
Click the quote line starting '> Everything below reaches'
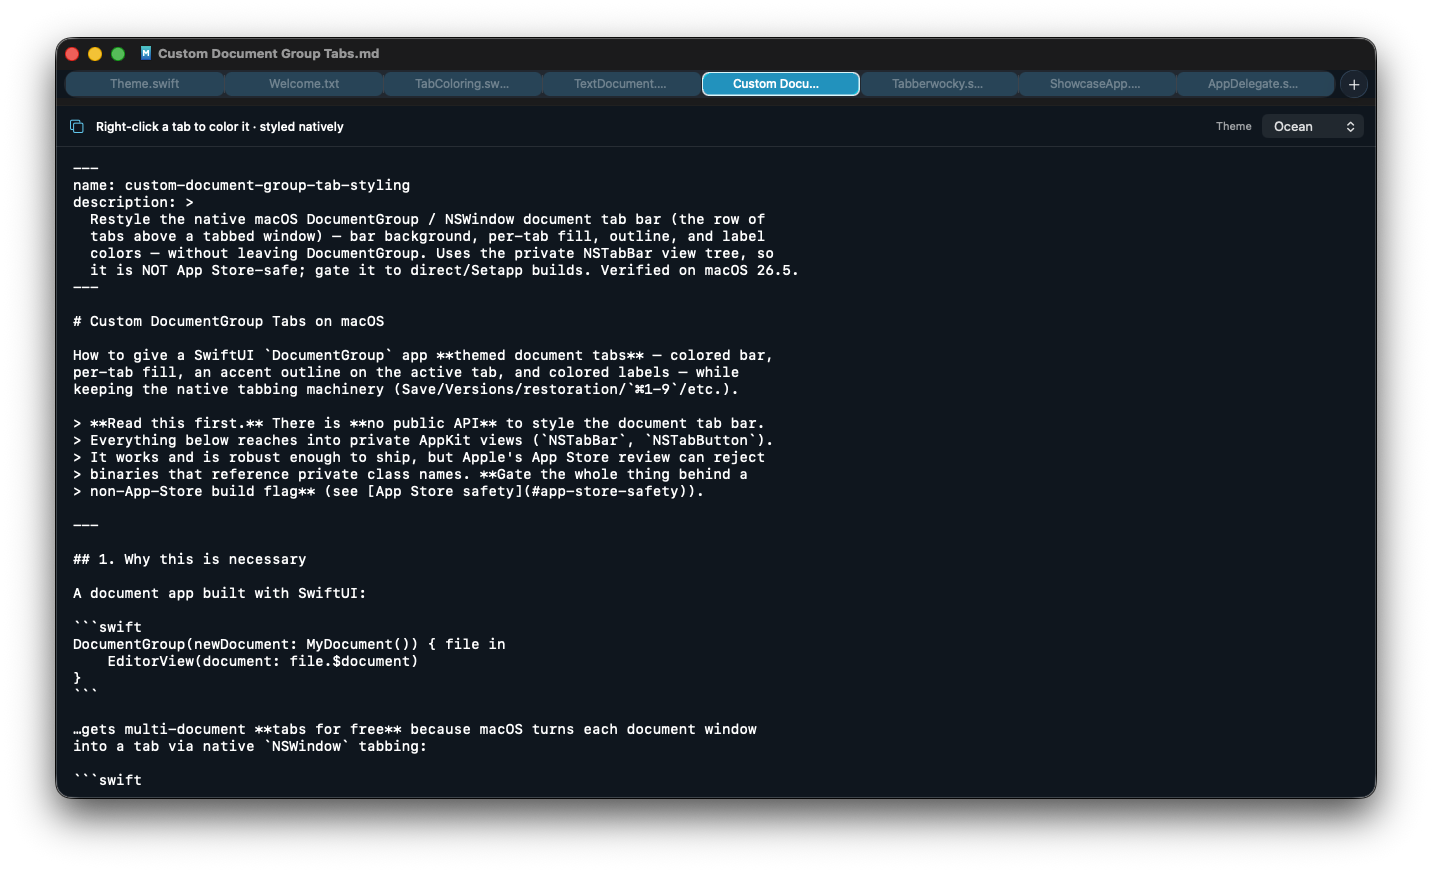click(x=423, y=440)
